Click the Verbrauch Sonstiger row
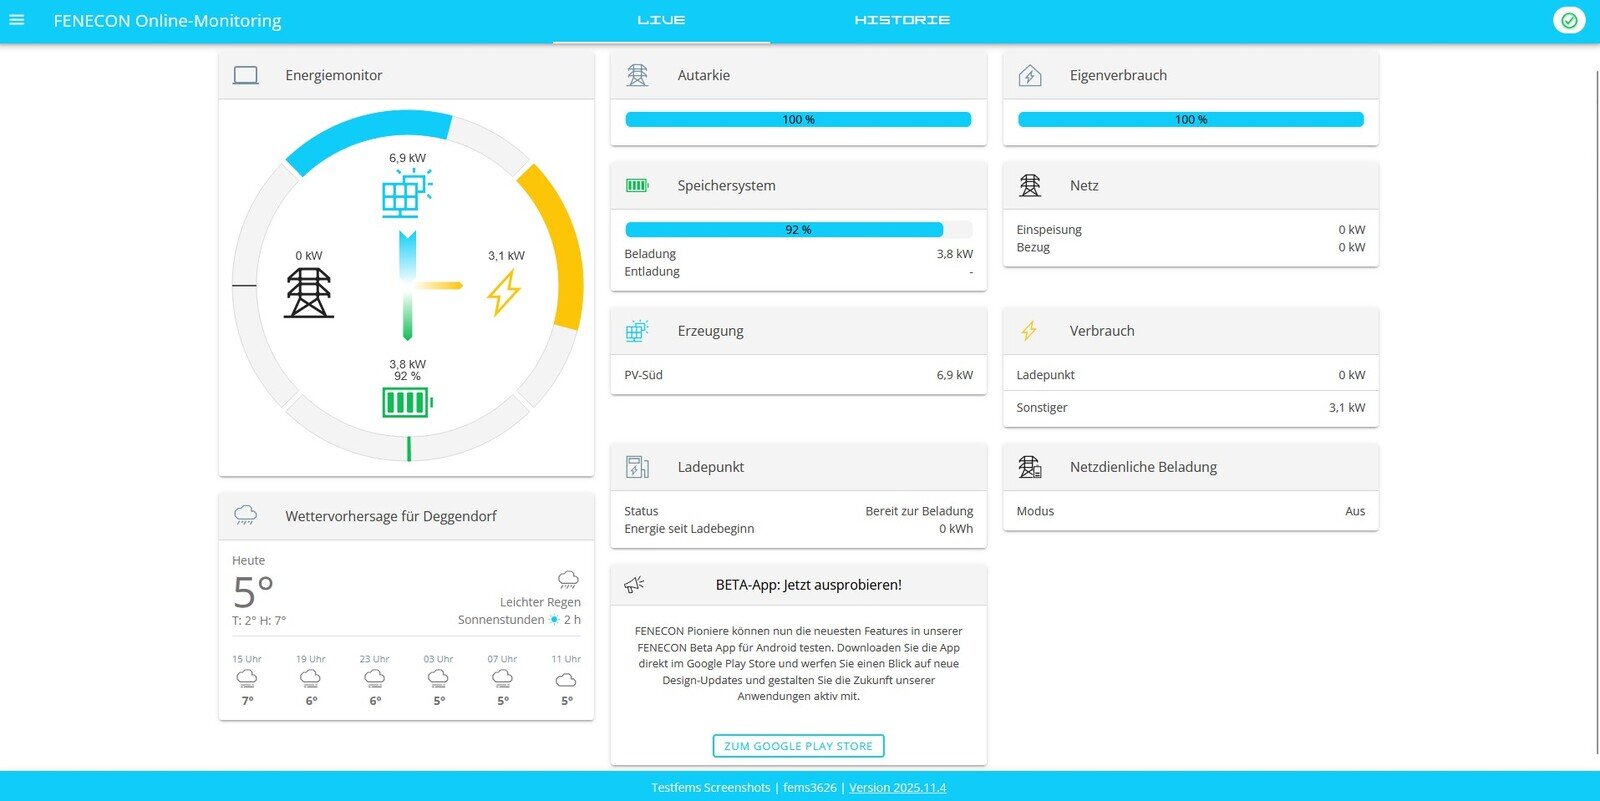This screenshot has height=801, width=1600. click(1190, 408)
